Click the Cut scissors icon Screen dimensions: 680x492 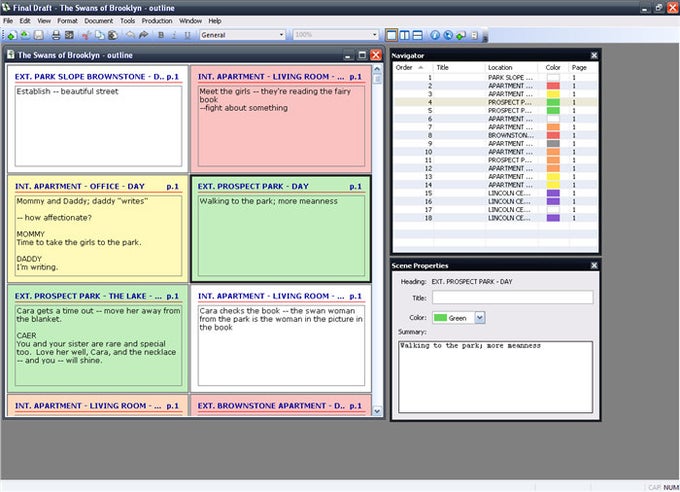[x=86, y=35]
